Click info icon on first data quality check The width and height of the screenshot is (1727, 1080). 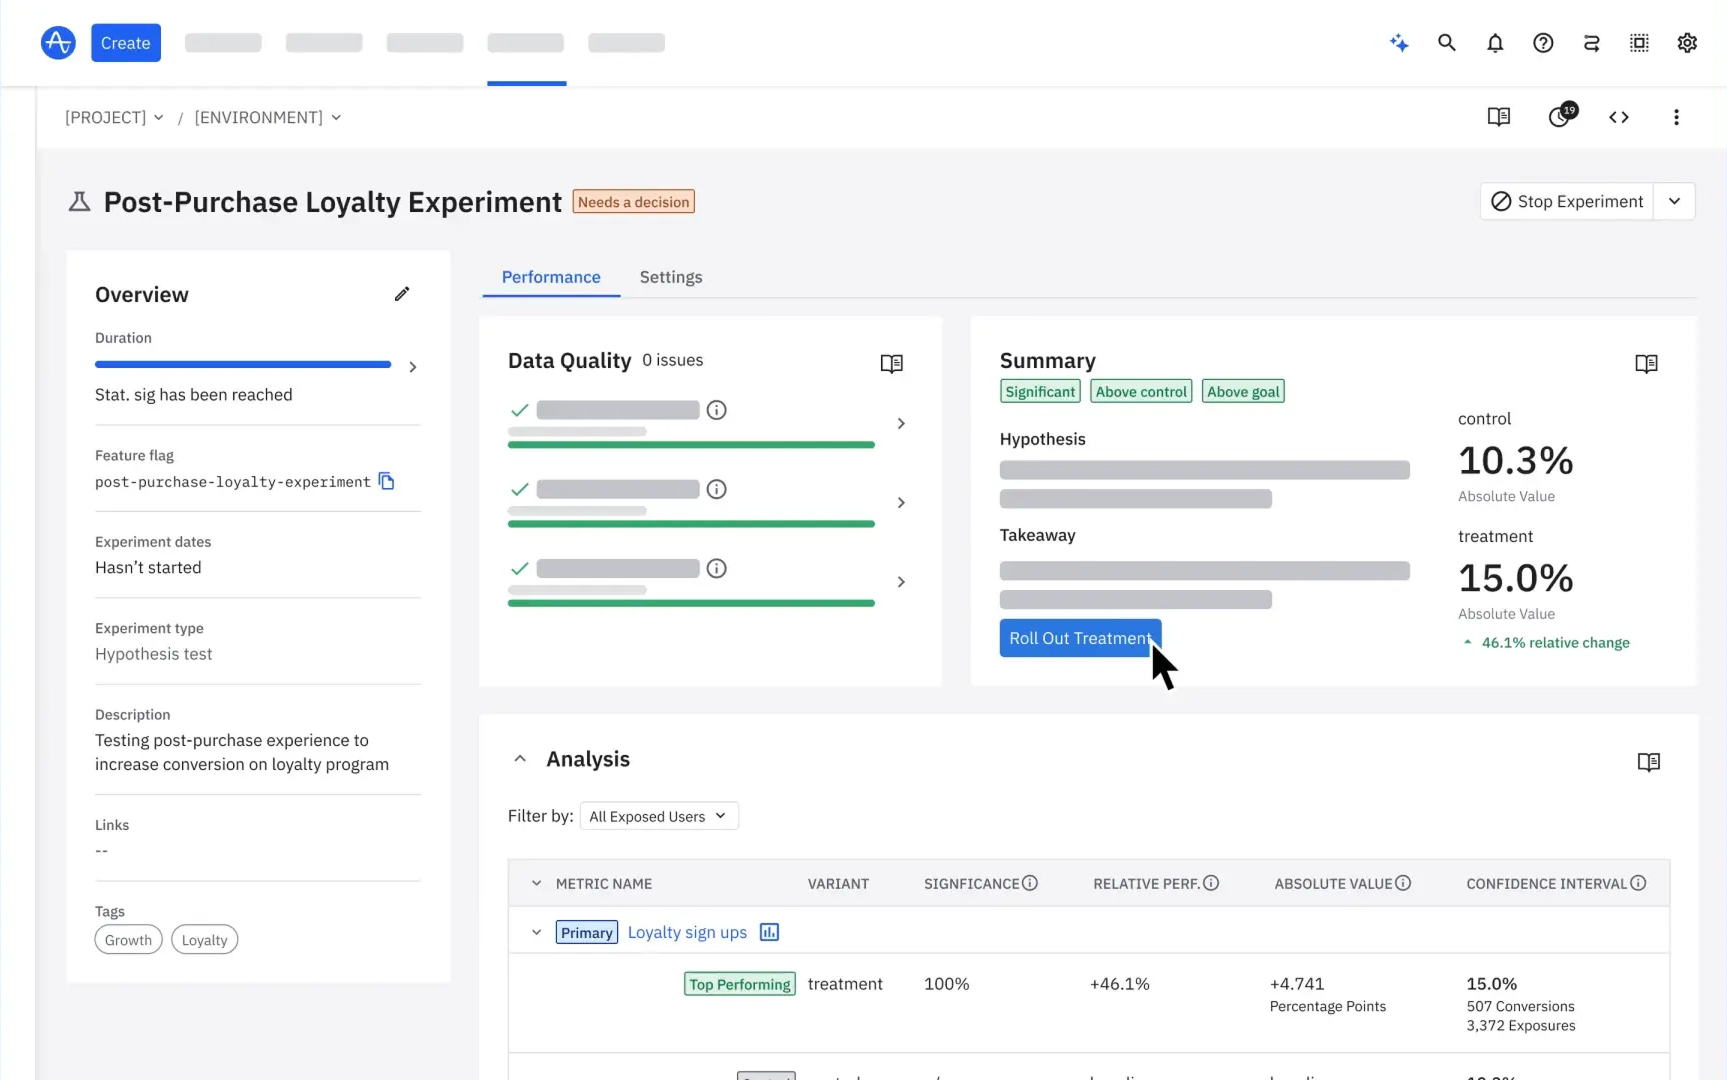(x=716, y=410)
